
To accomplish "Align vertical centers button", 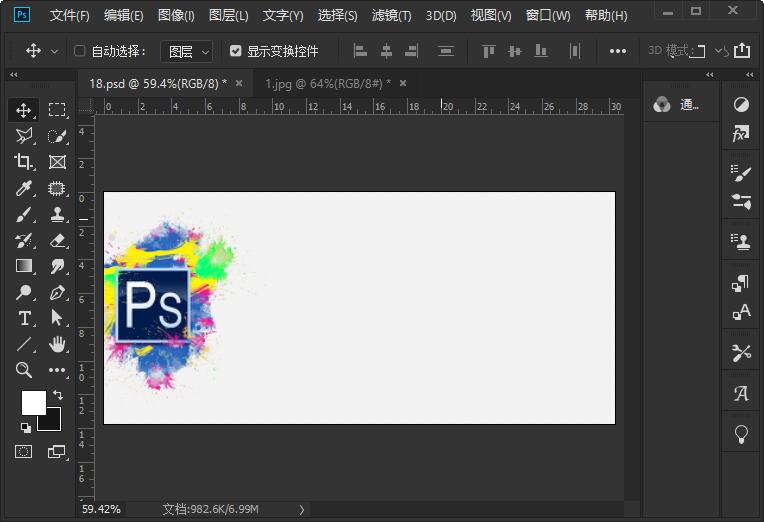I will [515, 51].
